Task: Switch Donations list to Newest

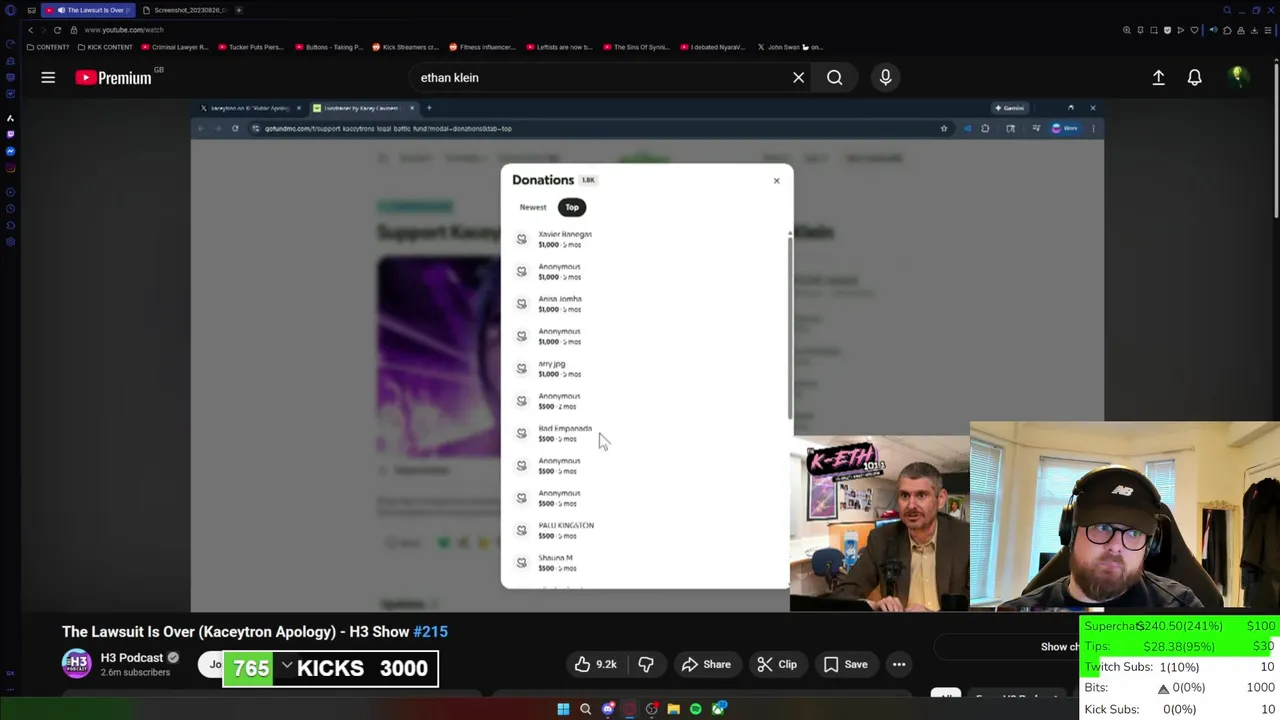Action: [533, 207]
